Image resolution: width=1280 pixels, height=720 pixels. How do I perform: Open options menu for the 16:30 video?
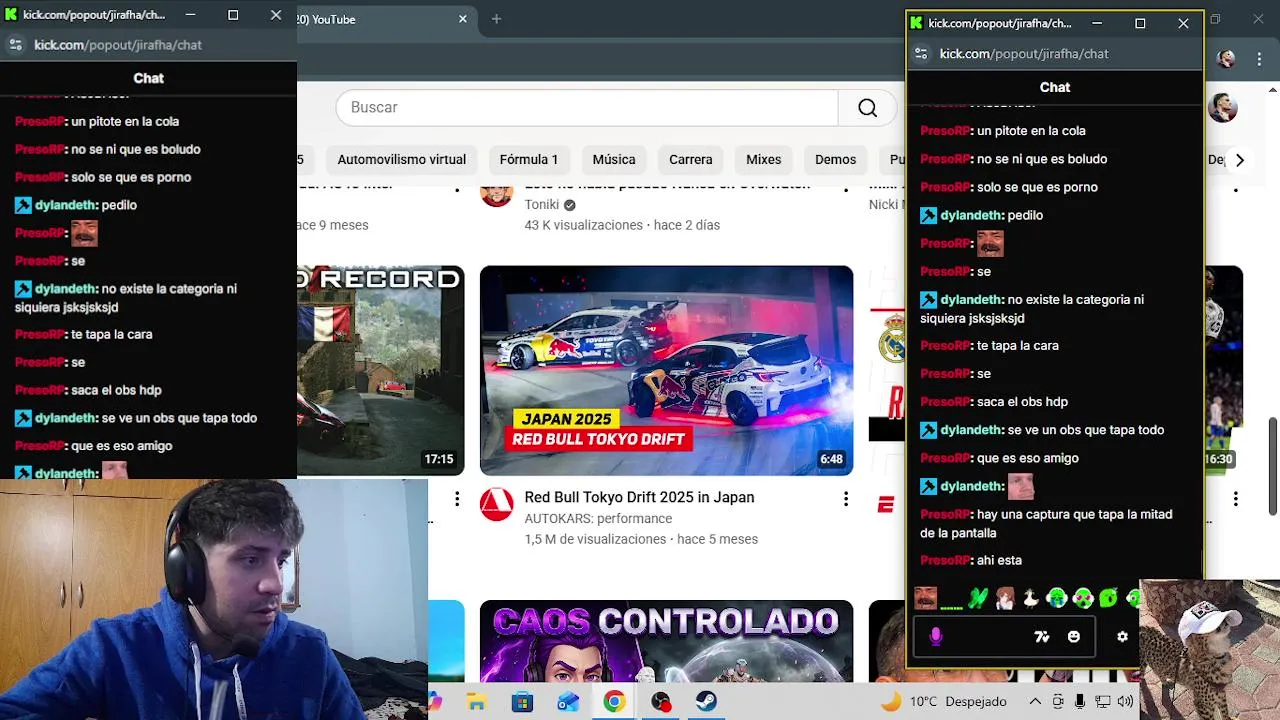1235,498
